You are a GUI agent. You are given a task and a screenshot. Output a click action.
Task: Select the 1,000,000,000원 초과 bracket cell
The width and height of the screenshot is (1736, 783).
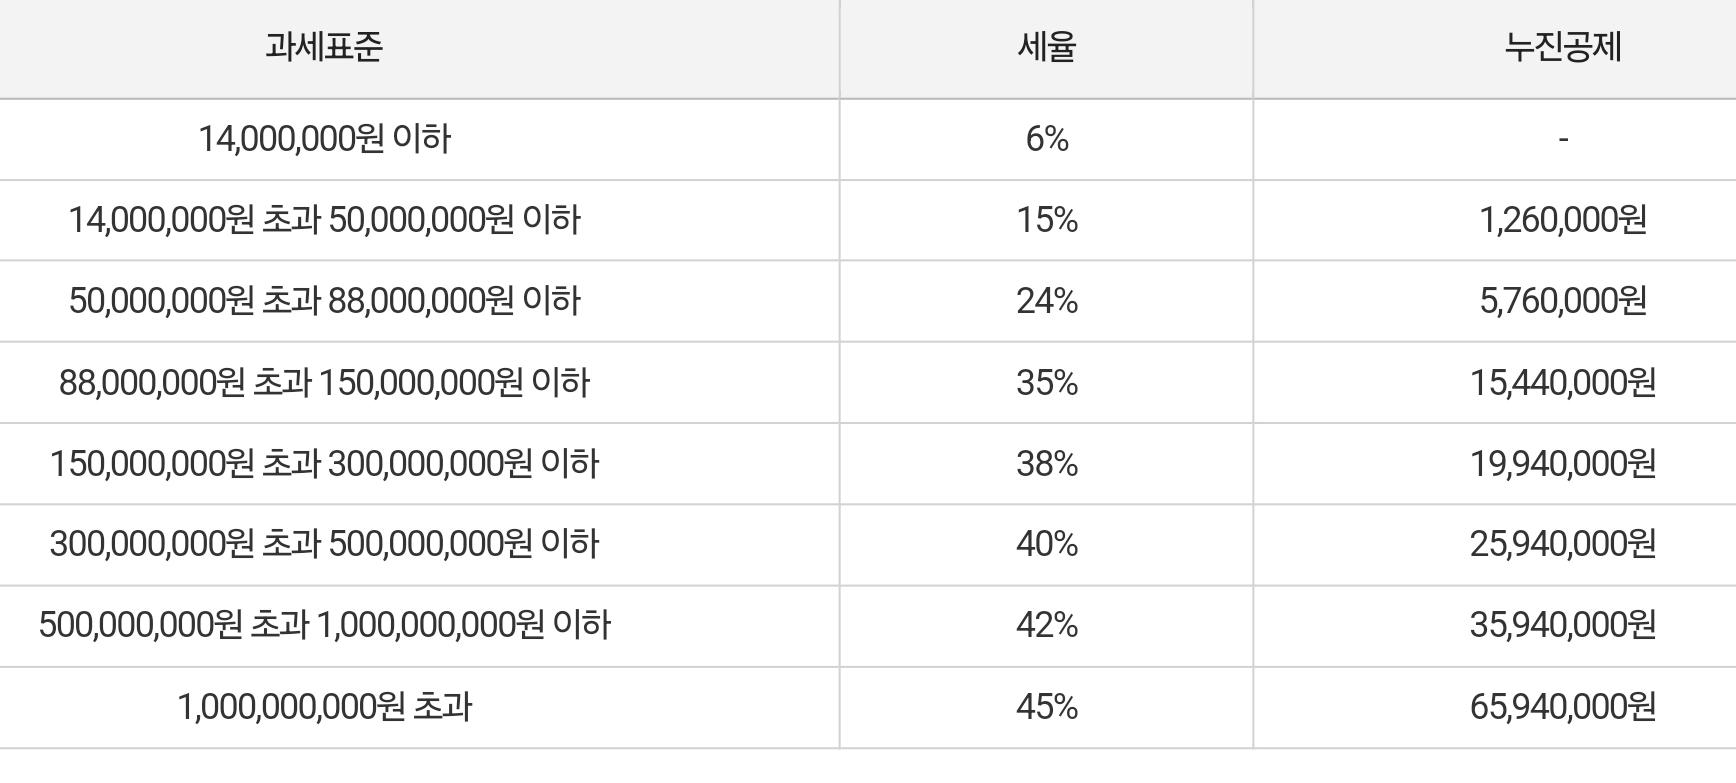(x=324, y=707)
